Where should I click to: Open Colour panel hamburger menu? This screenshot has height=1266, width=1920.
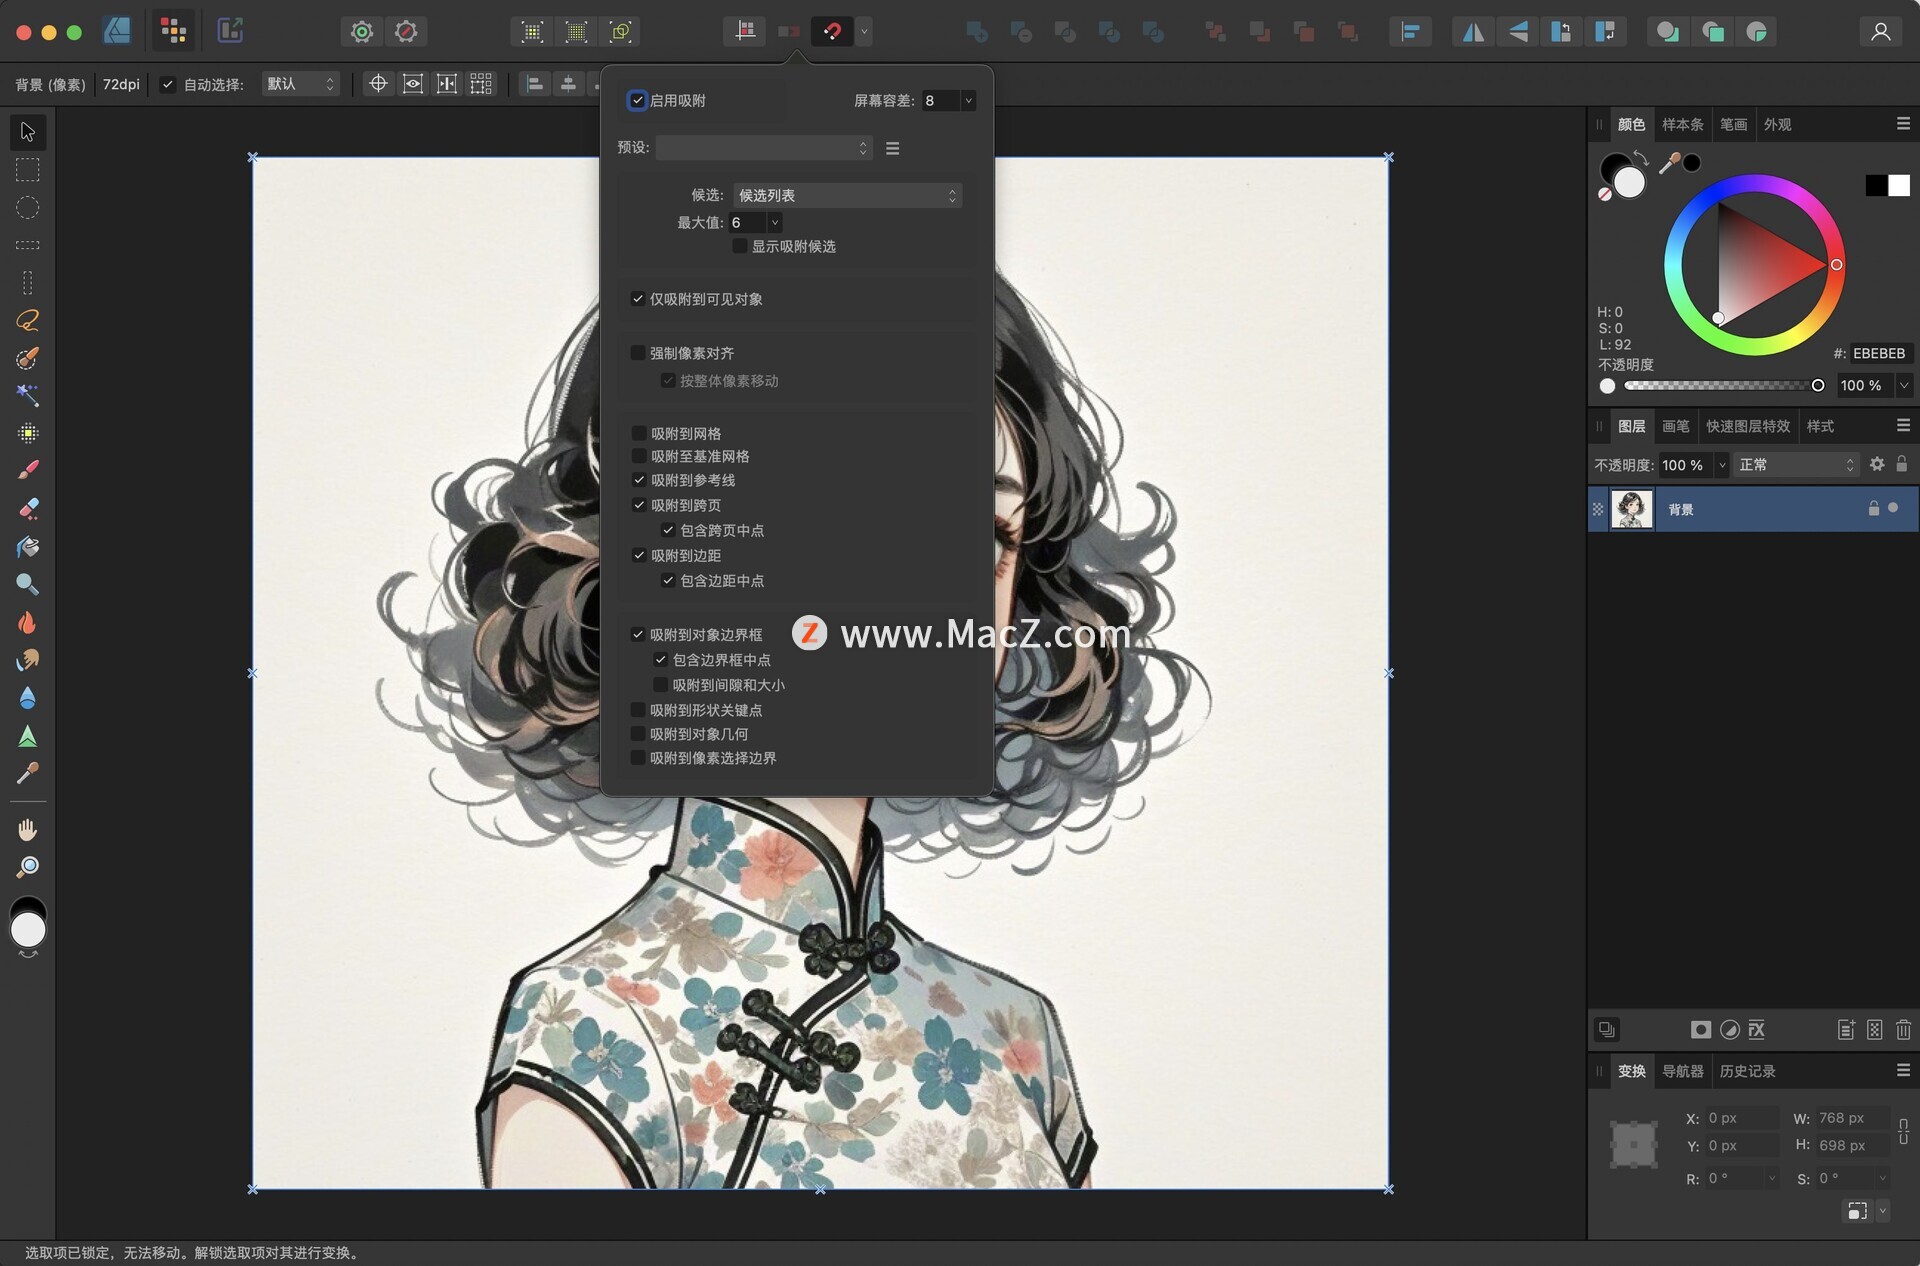(1903, 124)
